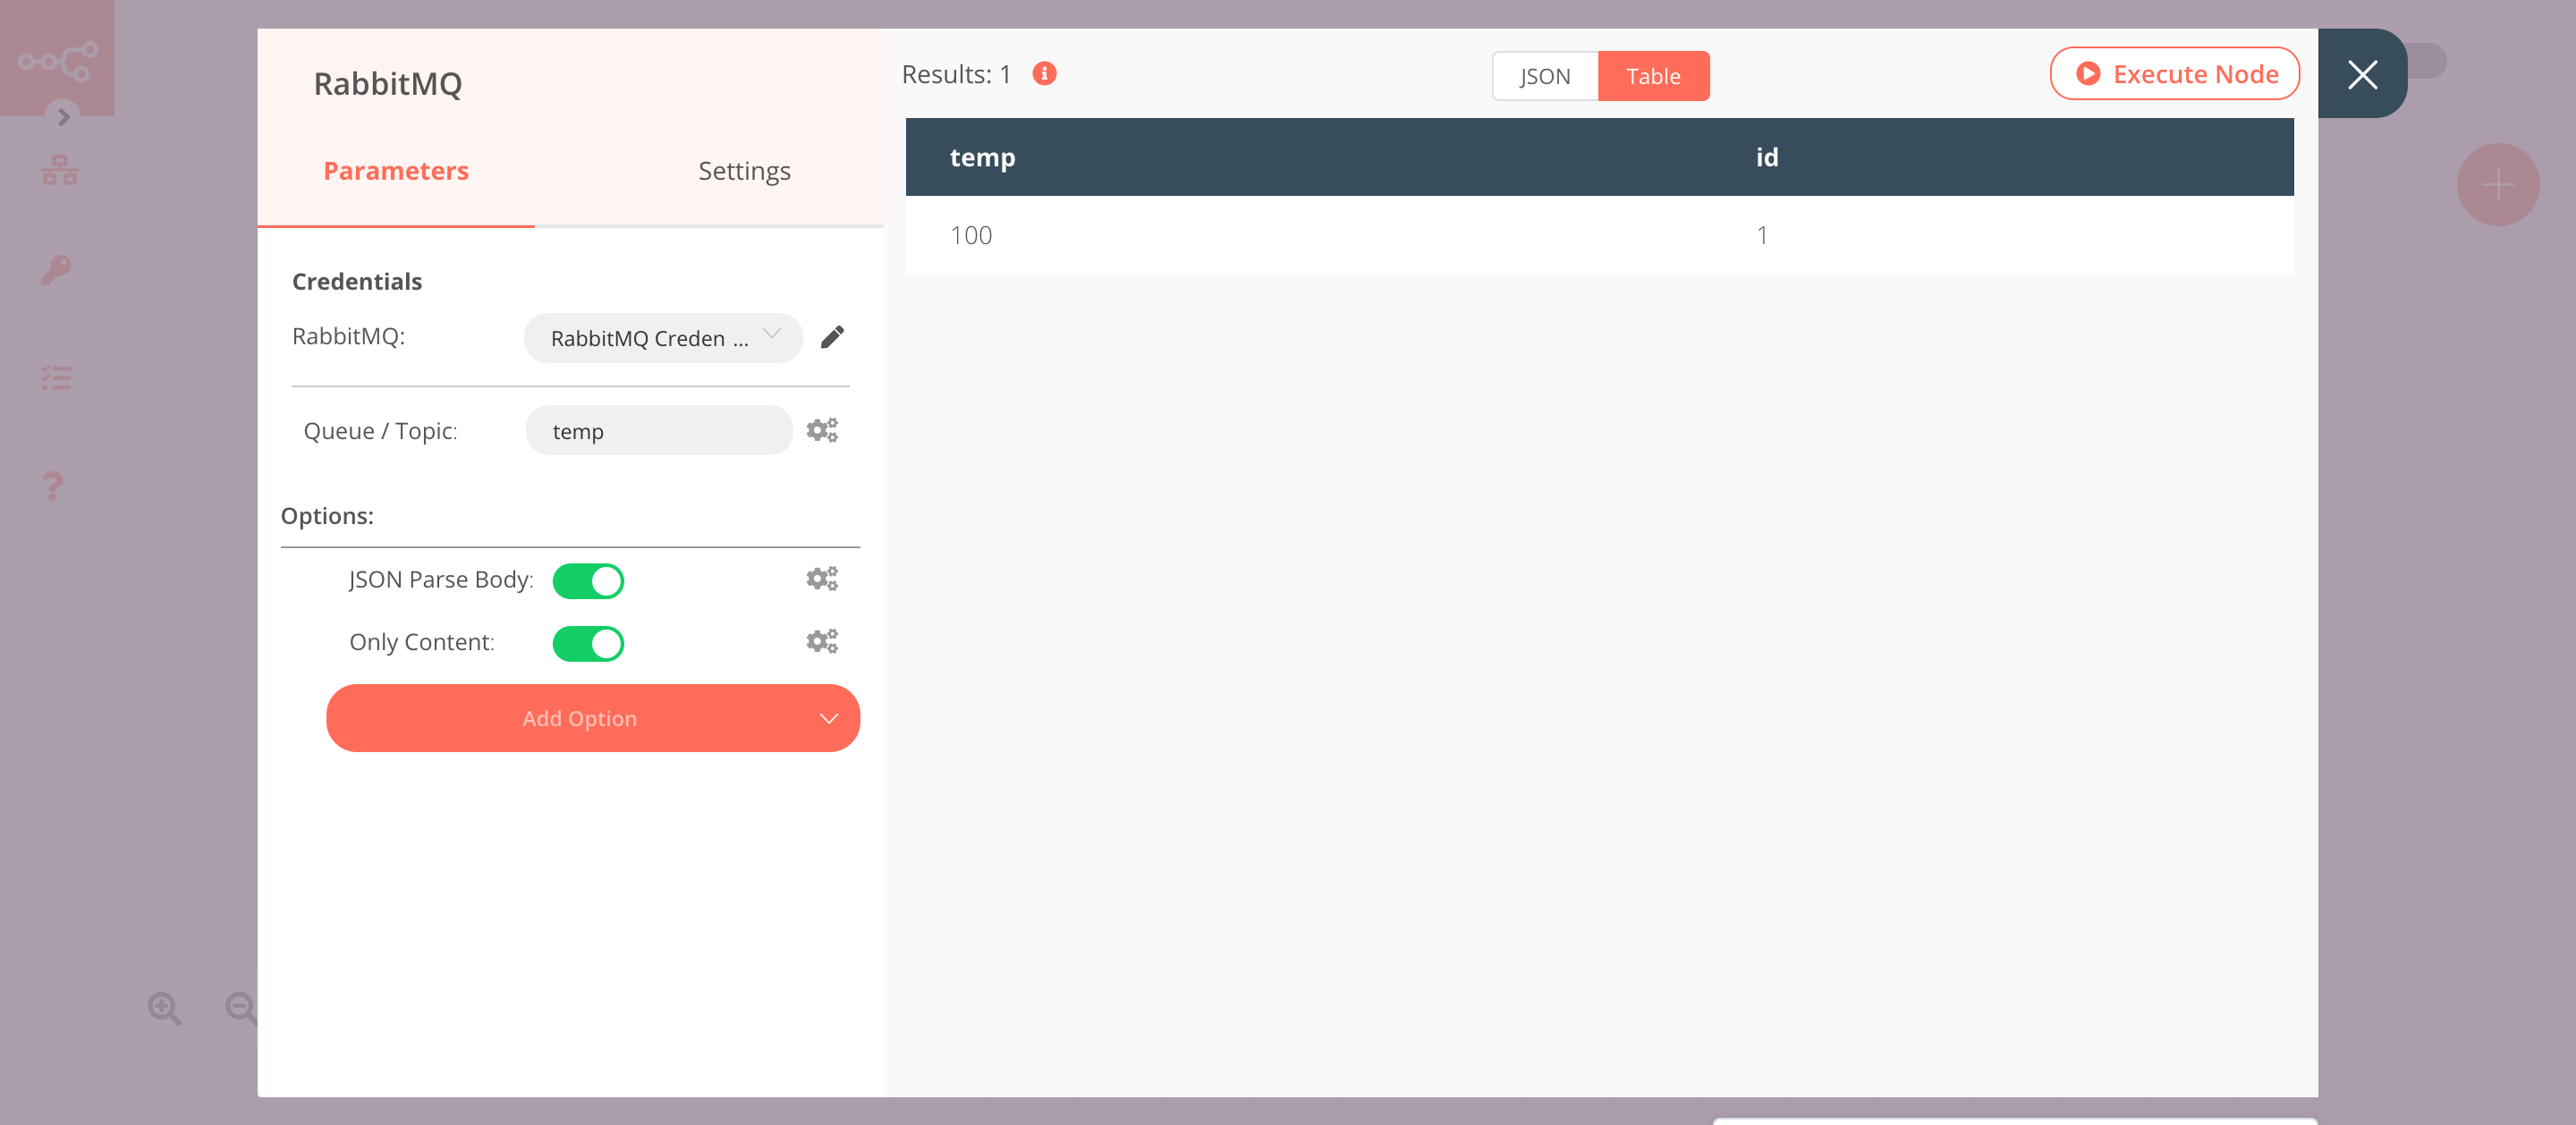Disable JSON Parse Body option toggle
Screen dimensions: 2576x1125
(589, 578)
